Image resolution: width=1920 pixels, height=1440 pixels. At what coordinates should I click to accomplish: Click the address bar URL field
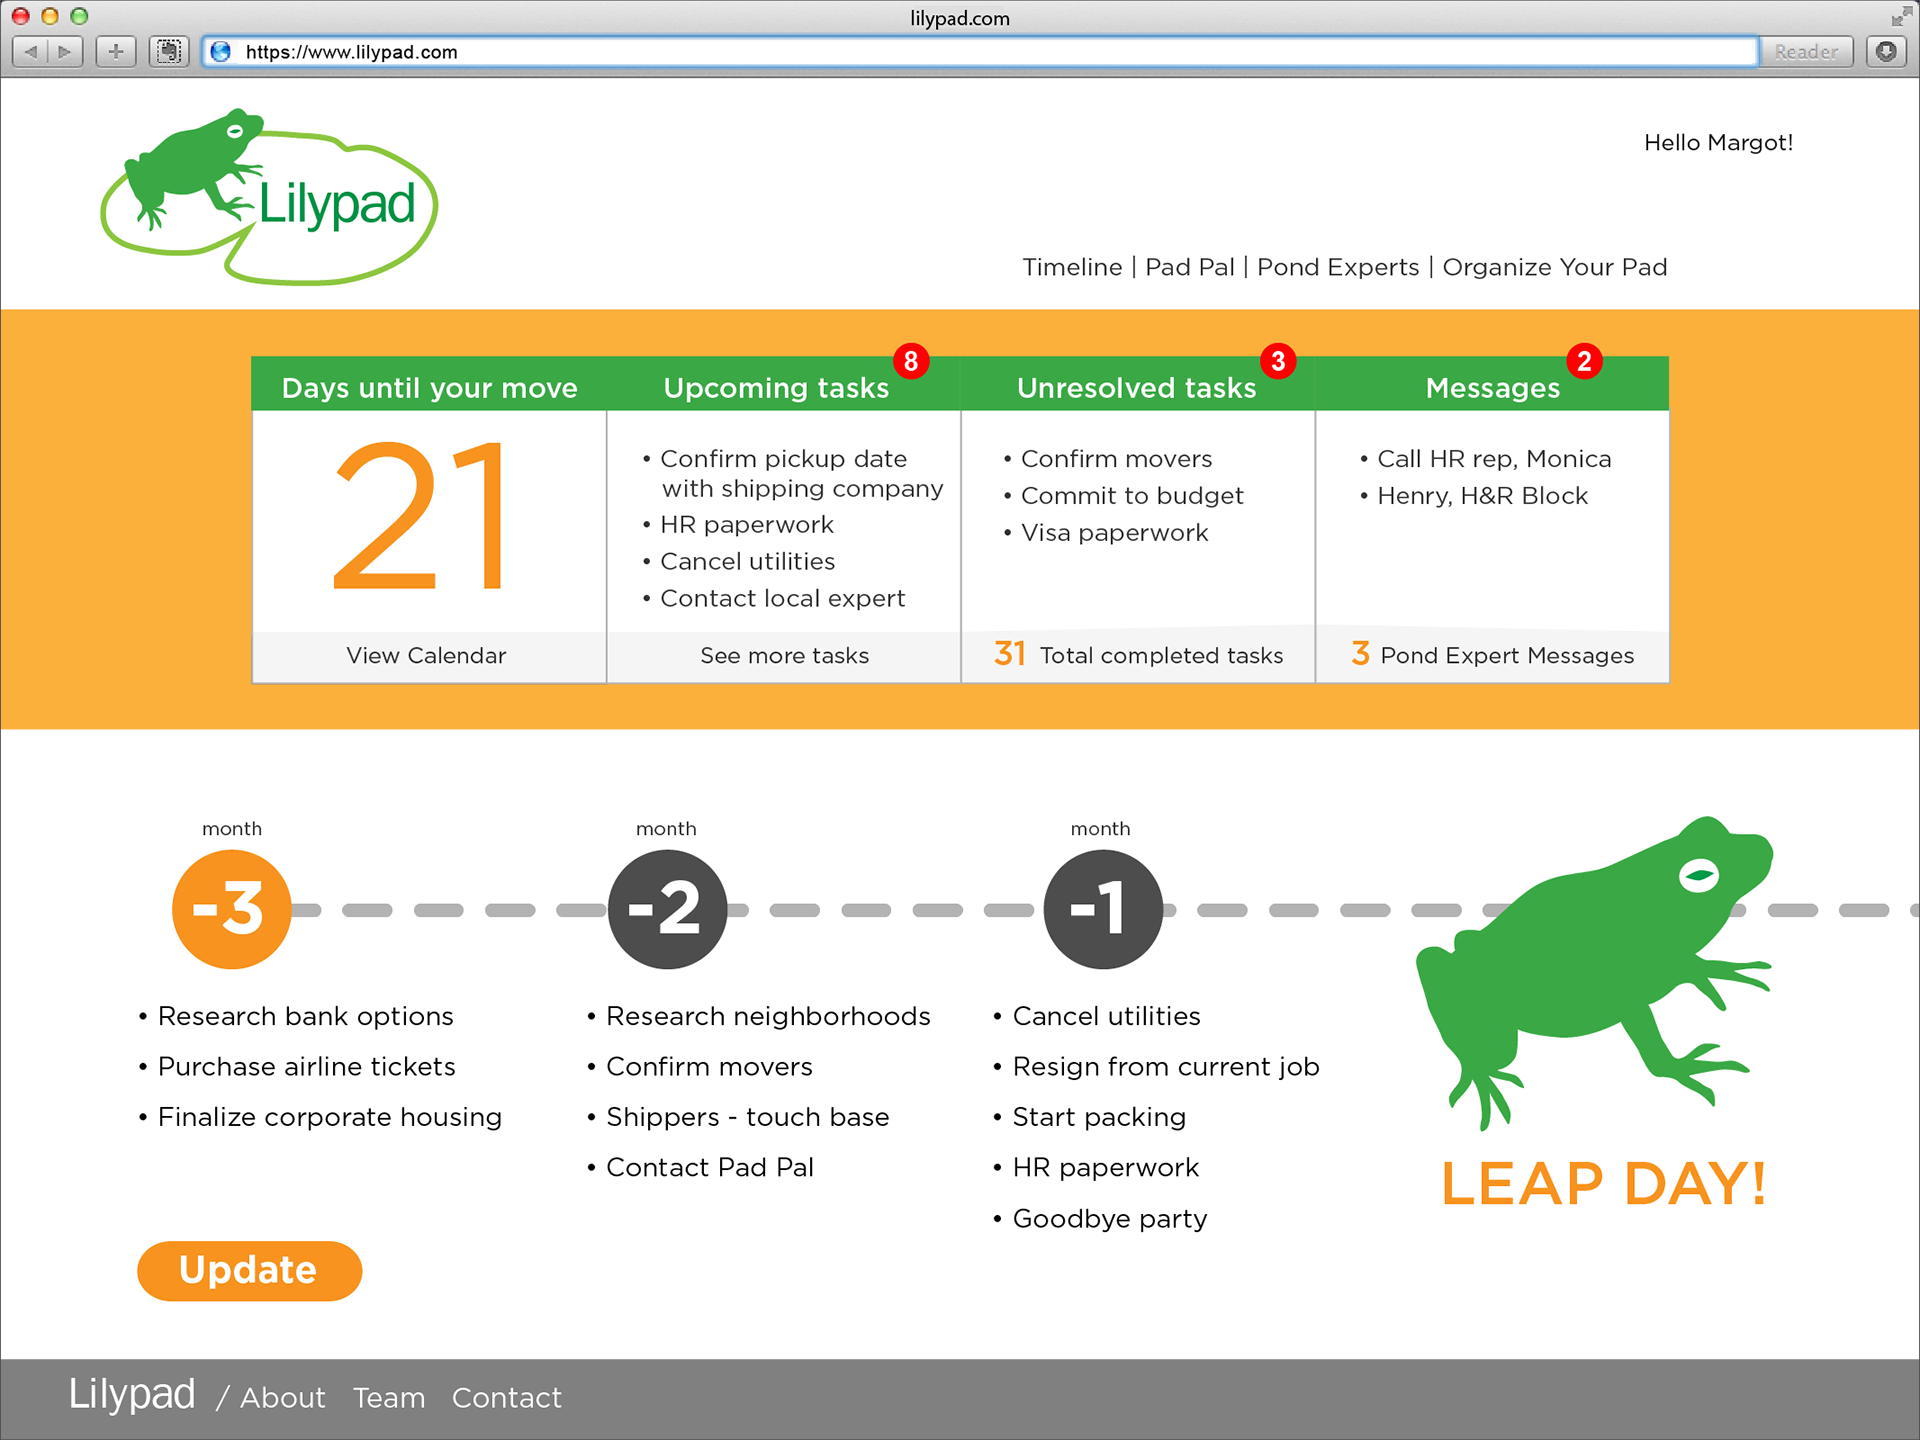point(980,52)
